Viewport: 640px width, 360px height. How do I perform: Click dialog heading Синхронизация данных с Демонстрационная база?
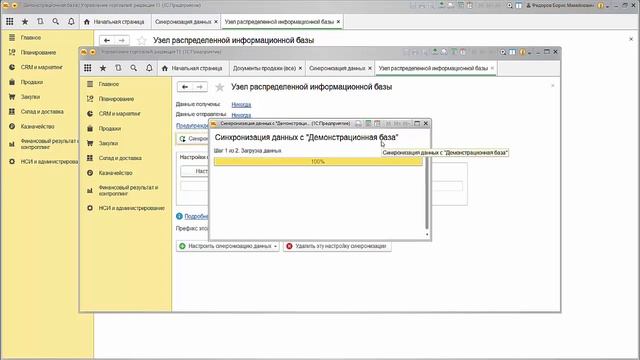(x=307, y=137)
